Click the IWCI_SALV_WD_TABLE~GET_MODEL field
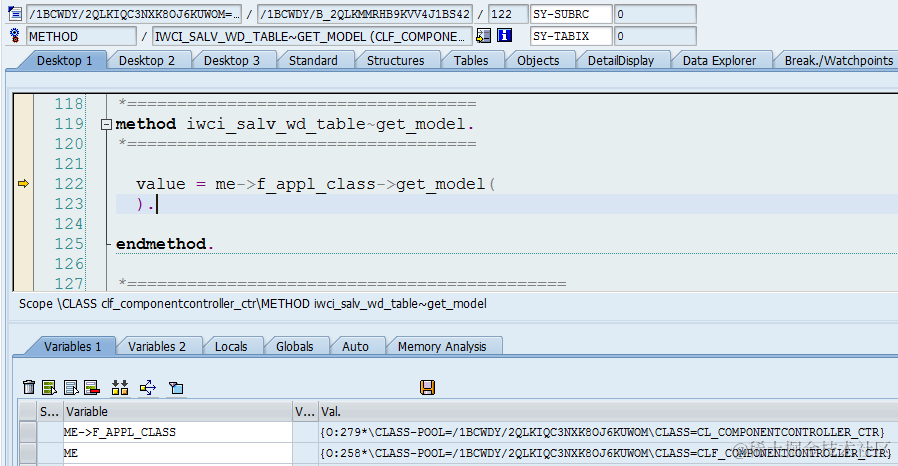 tap(313, 36)
